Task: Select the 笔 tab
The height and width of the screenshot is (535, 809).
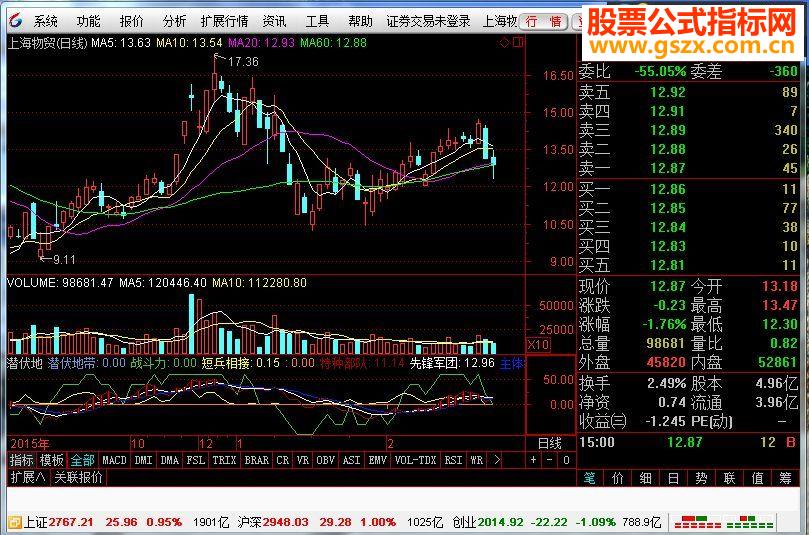Action: 590,478
